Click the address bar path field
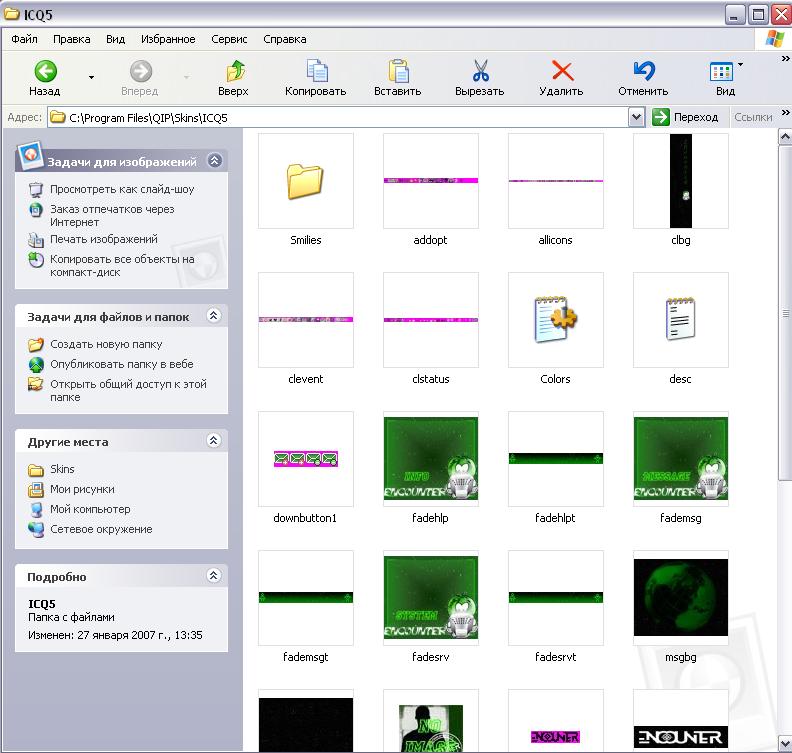792x753 pixels. [340, 117]
